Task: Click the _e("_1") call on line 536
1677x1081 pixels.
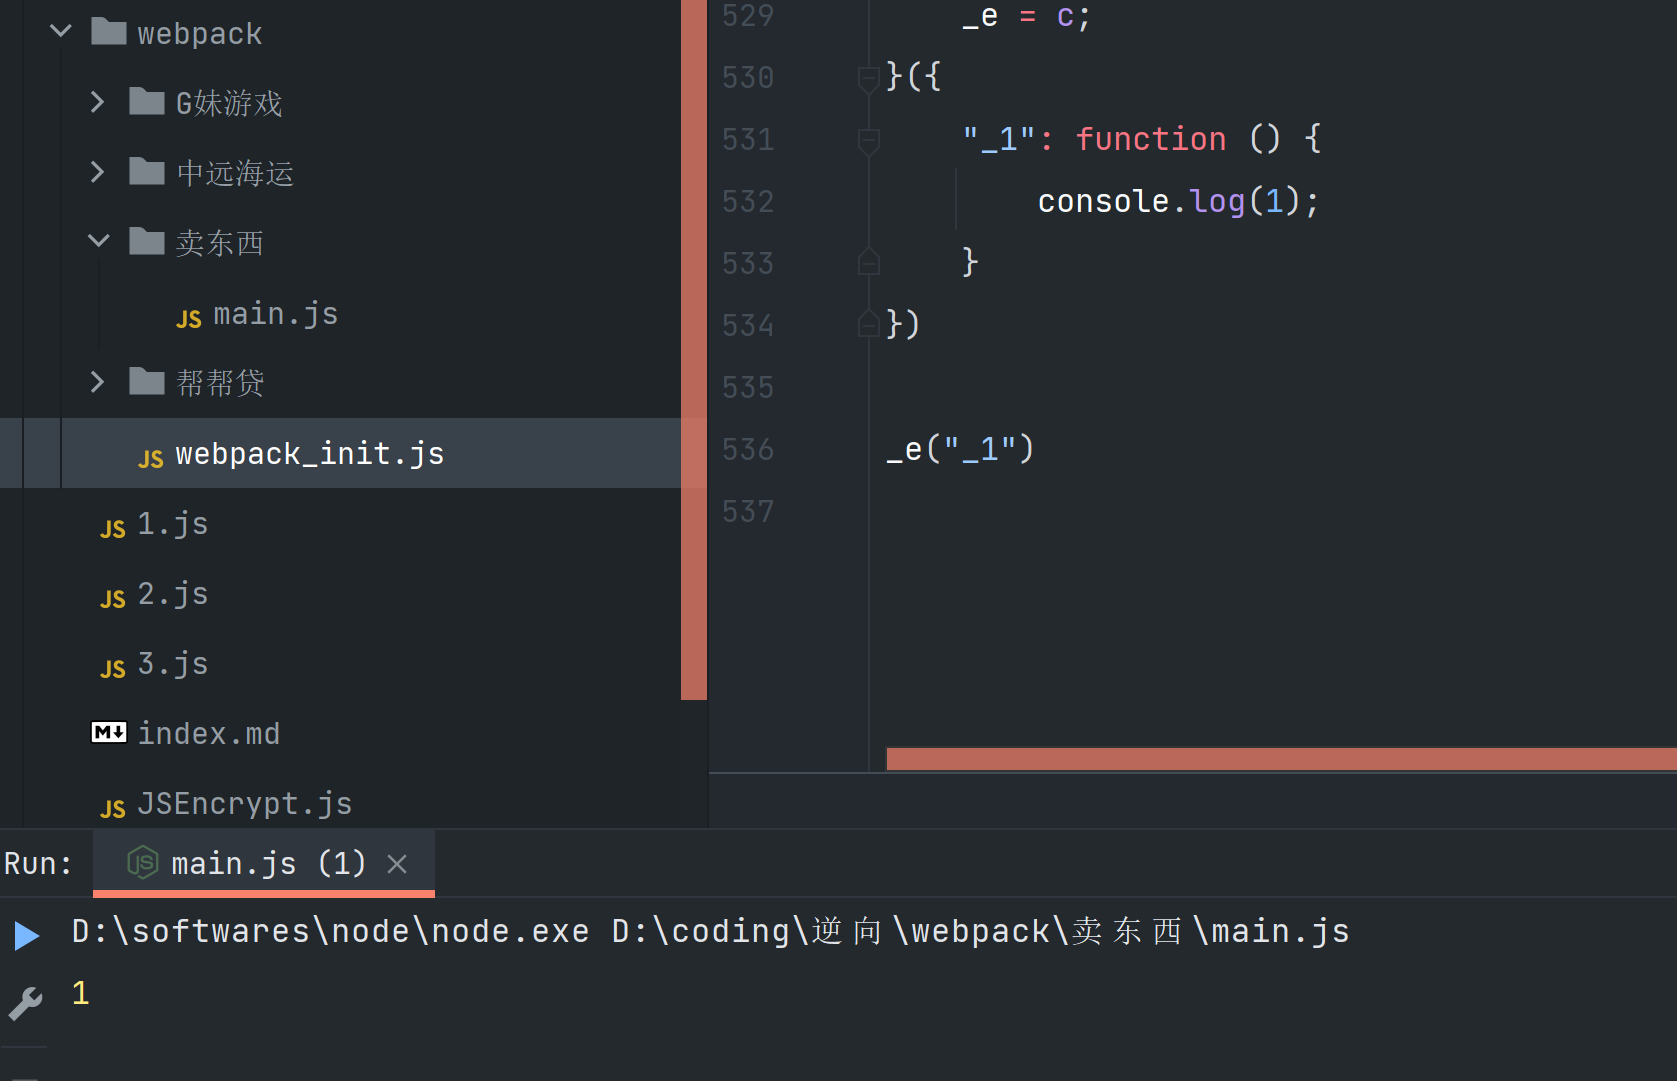Action: pos(960,449)
